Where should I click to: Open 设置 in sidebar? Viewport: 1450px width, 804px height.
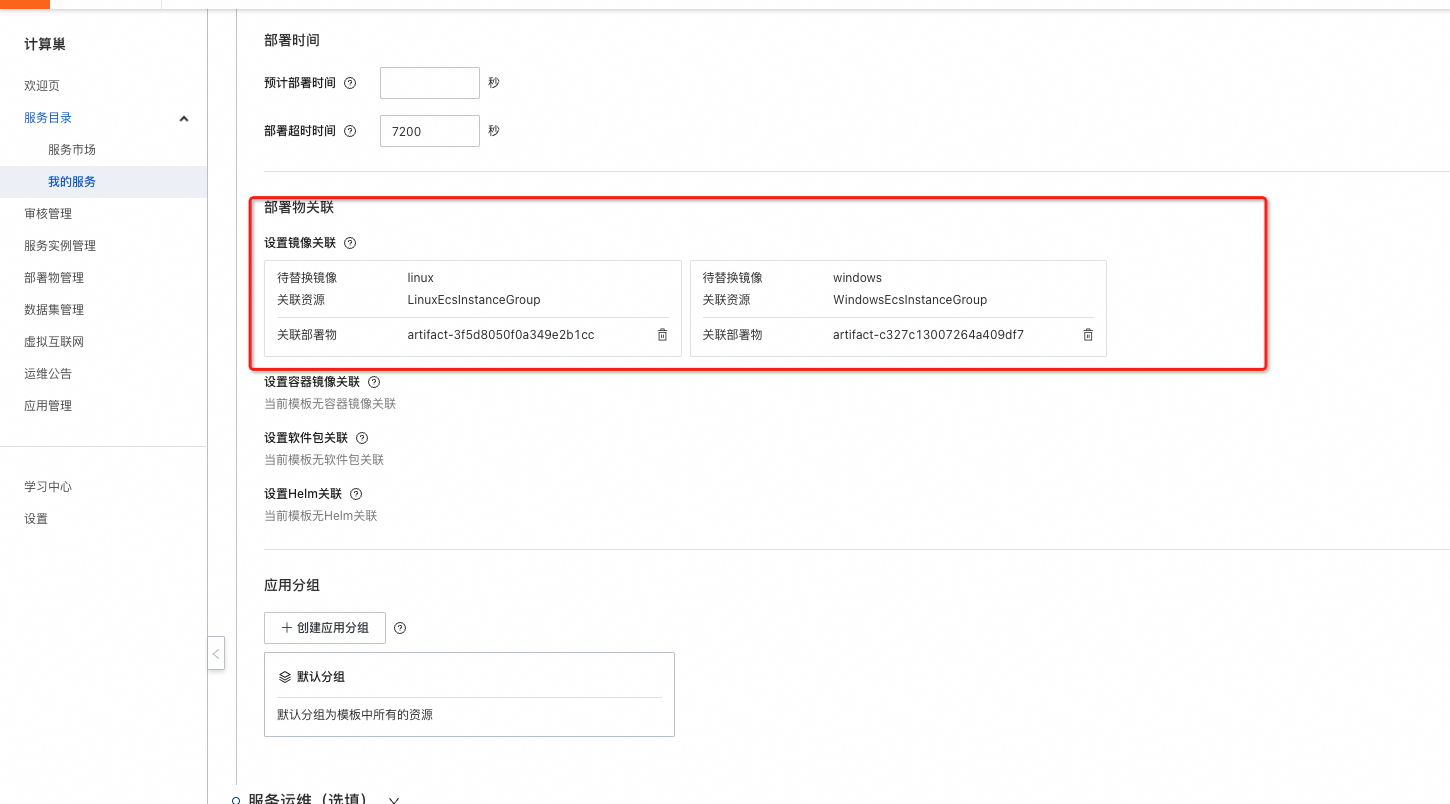(x=36, y=519)
